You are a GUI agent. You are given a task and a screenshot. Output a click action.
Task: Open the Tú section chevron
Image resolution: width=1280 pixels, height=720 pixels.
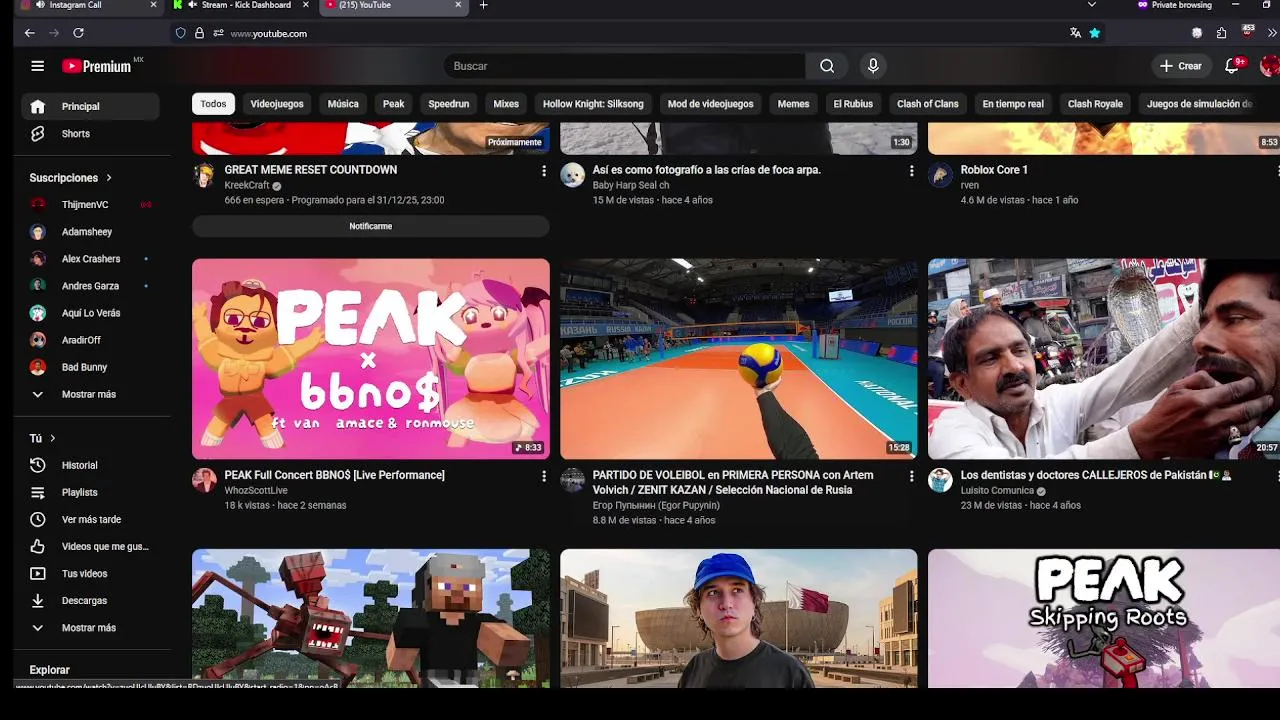[53, 438]
